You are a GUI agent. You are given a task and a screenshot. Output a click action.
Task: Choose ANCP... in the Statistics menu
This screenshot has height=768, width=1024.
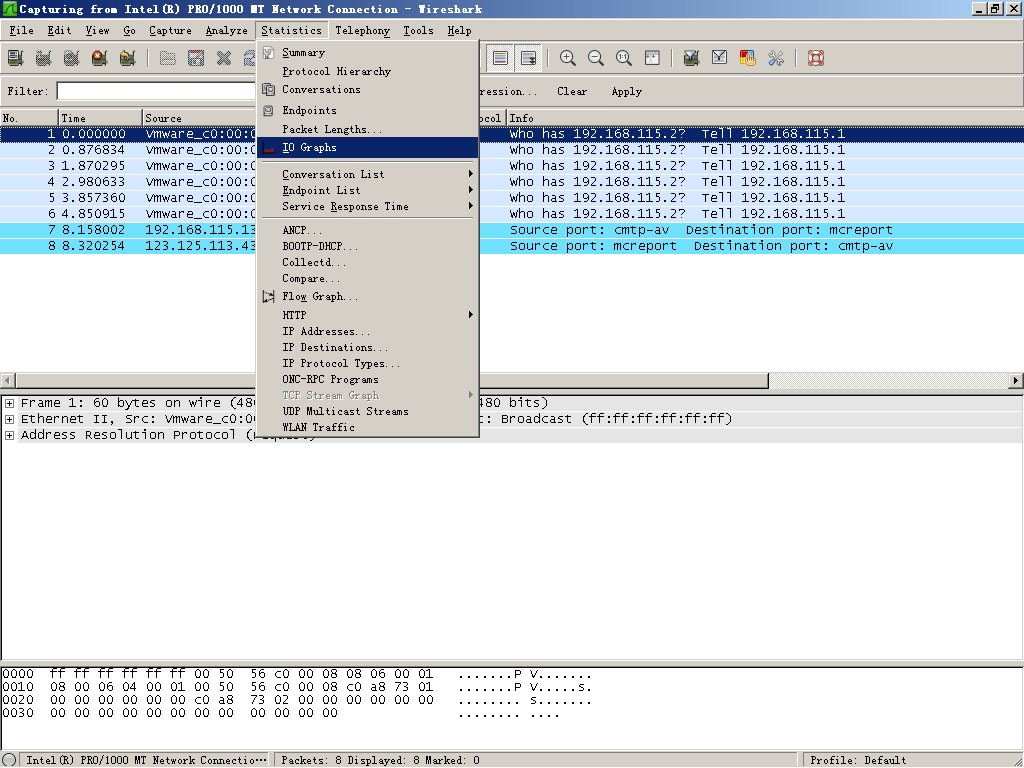pyautogui.click(x=368, y=231)
